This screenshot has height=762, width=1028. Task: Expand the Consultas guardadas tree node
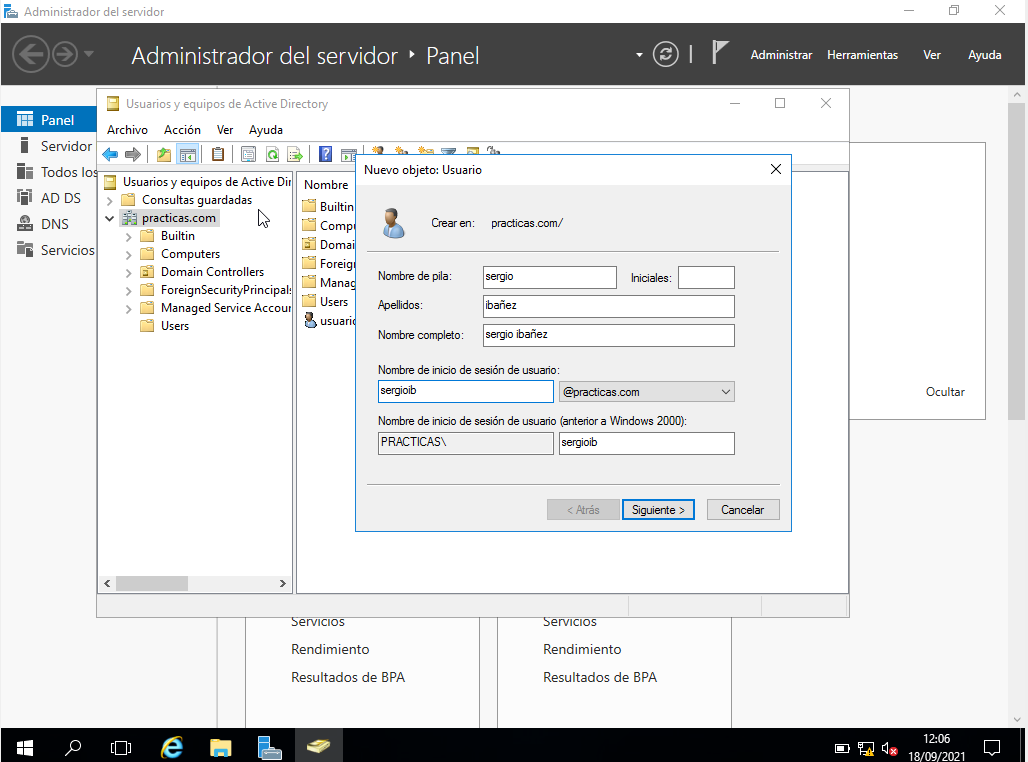pos(109,200)
